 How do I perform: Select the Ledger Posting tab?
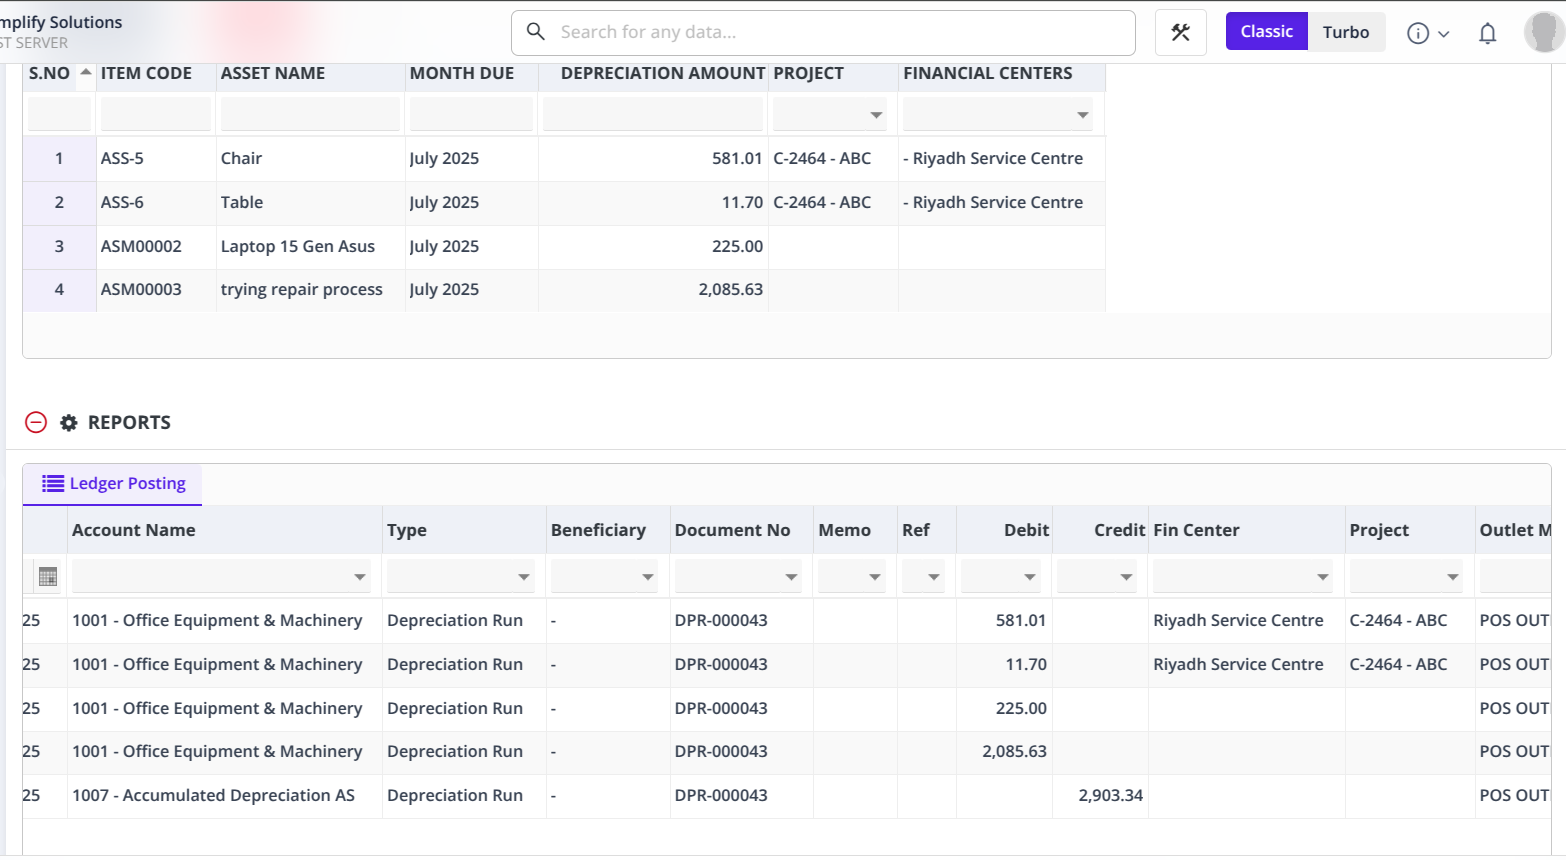click(x=114, y=484)
